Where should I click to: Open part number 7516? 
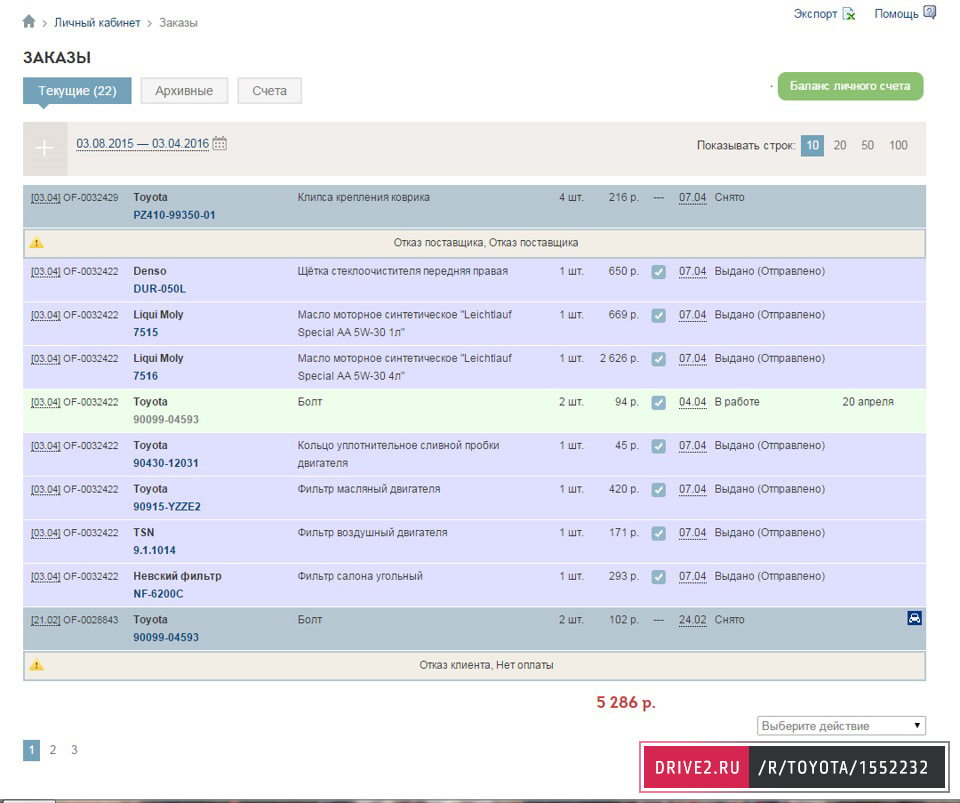(x=146, y=376)
